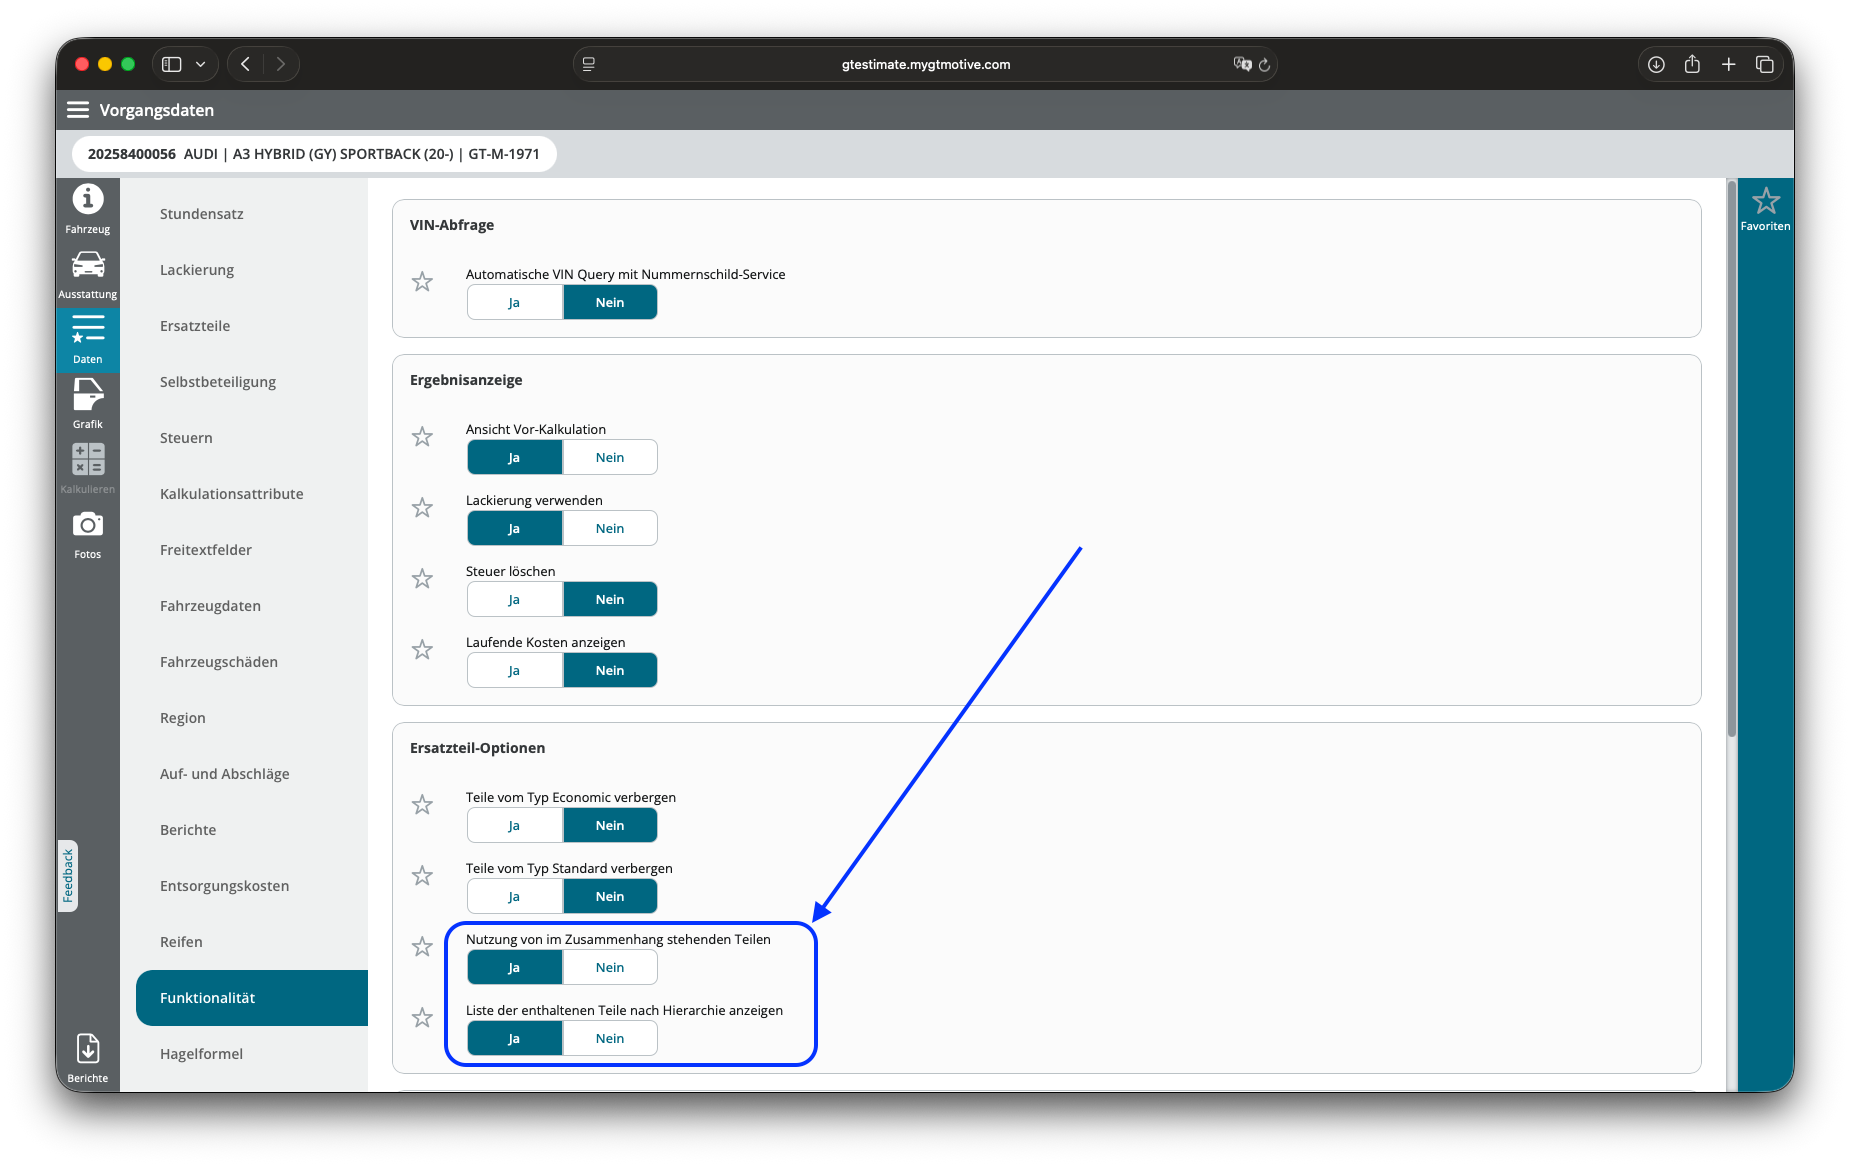Star Teile vom Typ Standard verbergen

coord(423,876)
